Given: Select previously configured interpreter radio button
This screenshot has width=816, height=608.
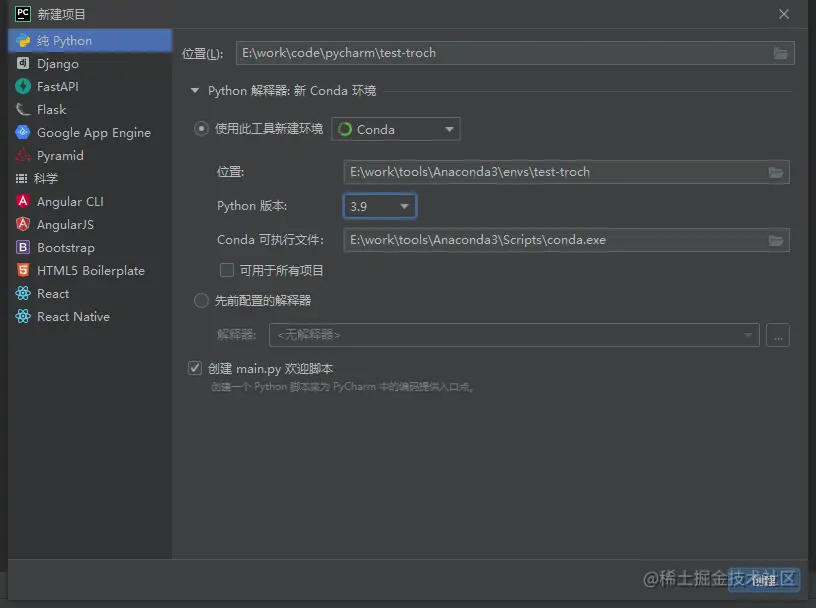Looking at the screenshot, I should coord(201,300).
